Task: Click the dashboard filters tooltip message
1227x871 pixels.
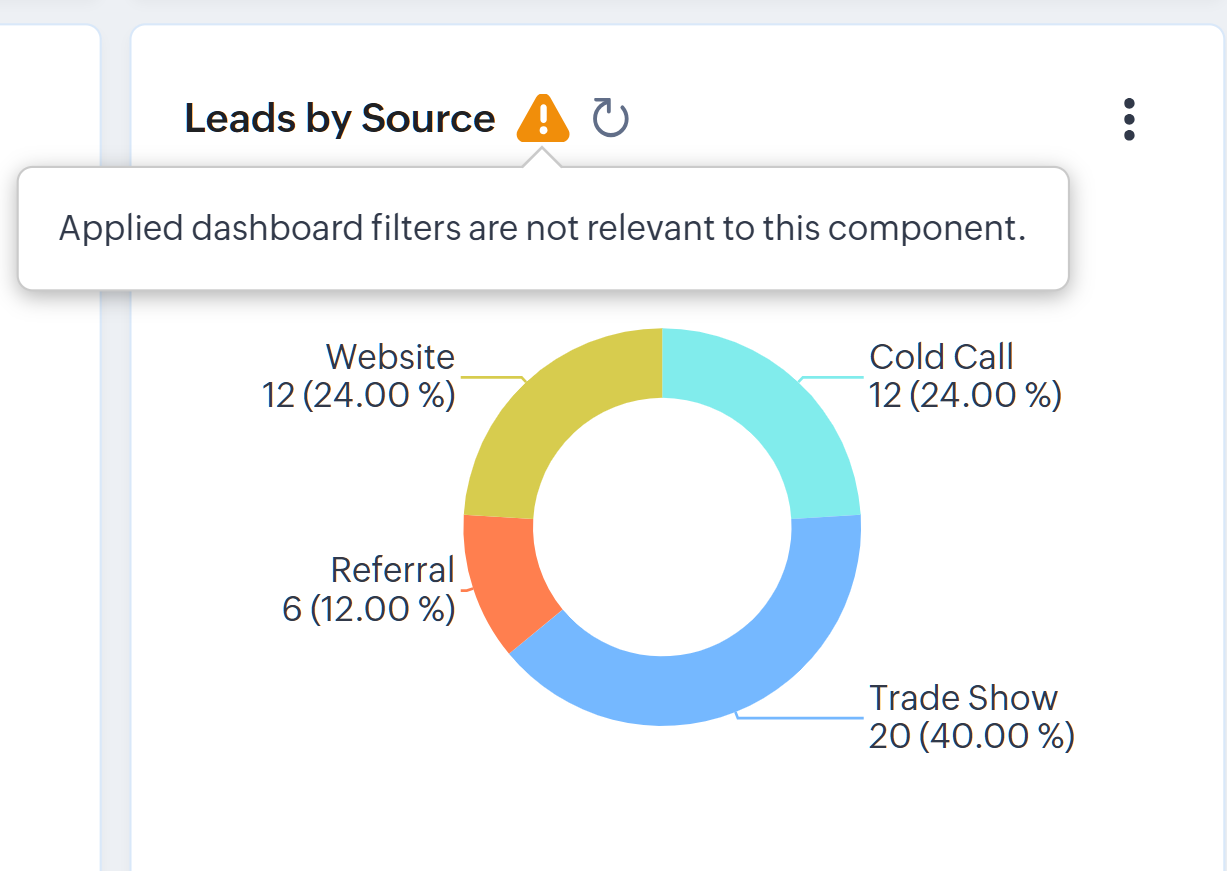Action: point(543,229)
